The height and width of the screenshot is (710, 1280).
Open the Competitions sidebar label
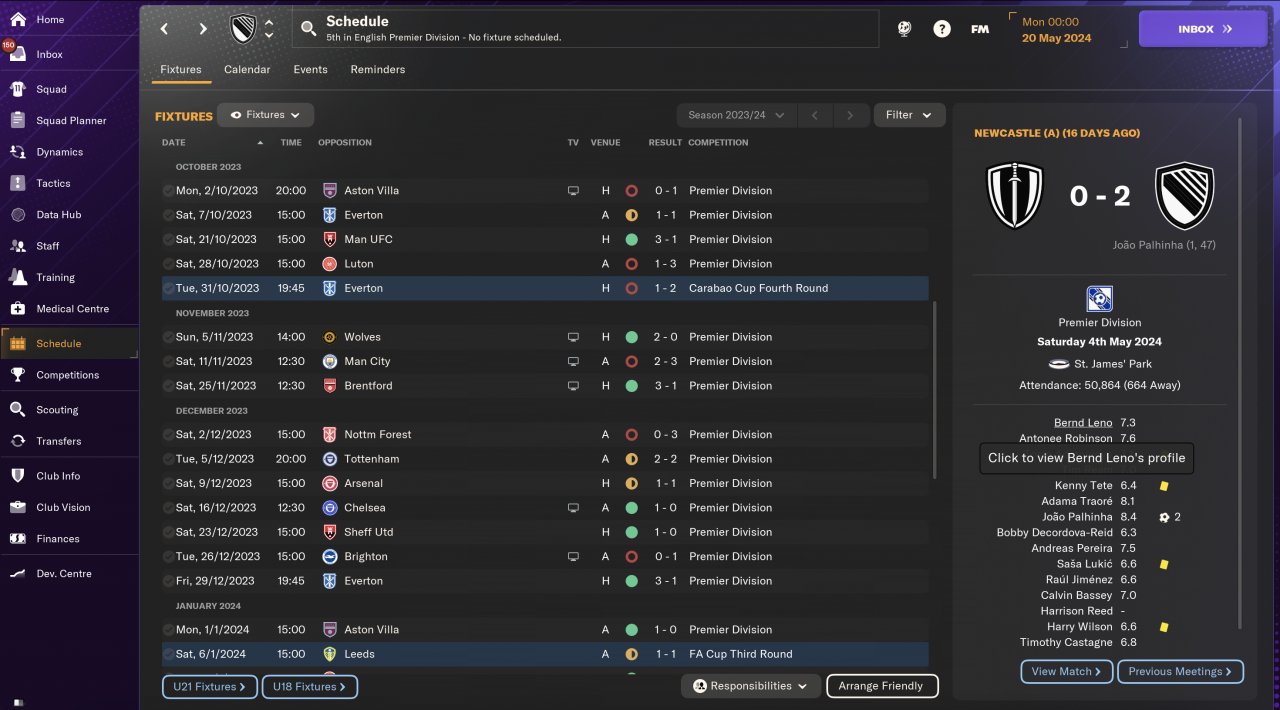click(x=68, y=375)
